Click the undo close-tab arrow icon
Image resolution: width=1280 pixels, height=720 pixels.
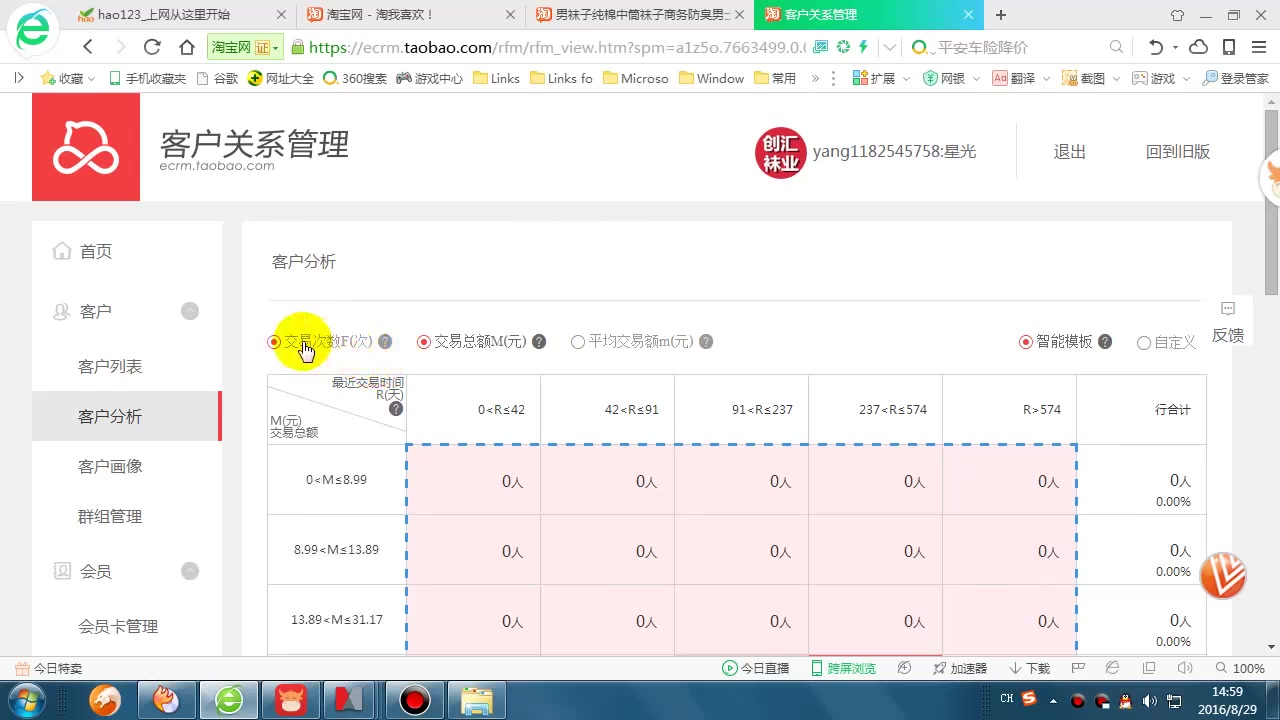point(1156,47)
